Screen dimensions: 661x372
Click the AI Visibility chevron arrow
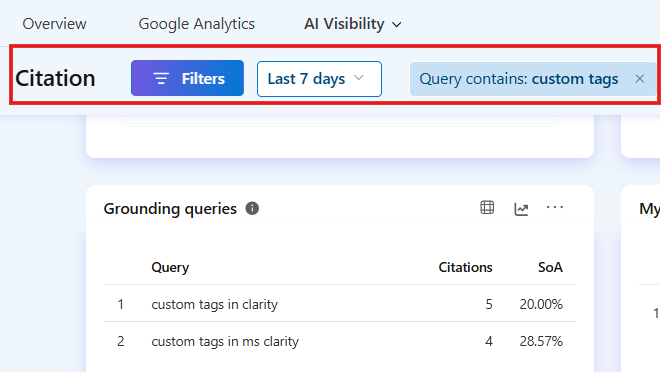tap(396, 25)
